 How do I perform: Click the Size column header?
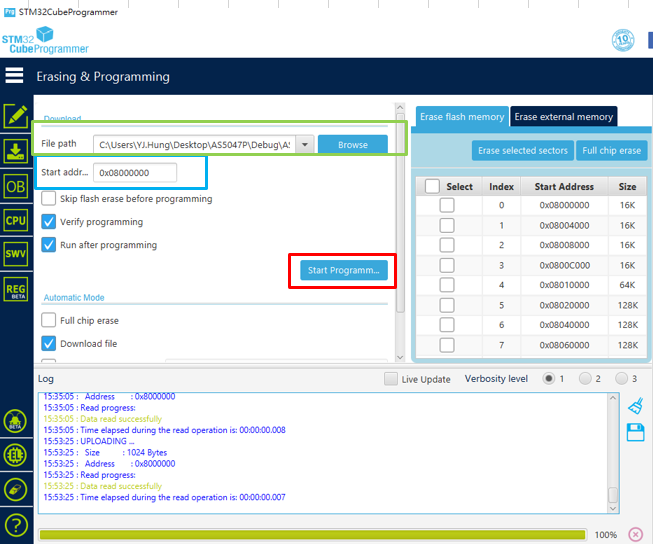pyautogui.click(x=627, y=187)
